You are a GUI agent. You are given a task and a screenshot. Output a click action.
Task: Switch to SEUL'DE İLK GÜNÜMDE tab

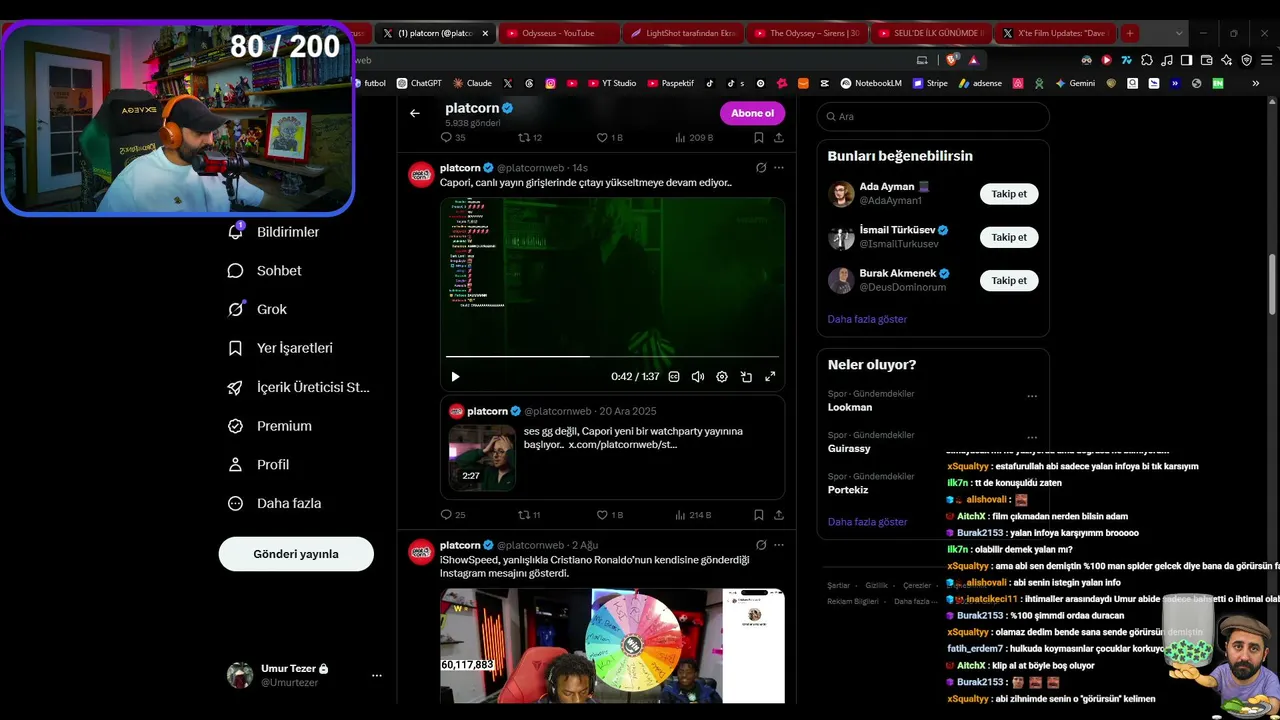(931, 33)
